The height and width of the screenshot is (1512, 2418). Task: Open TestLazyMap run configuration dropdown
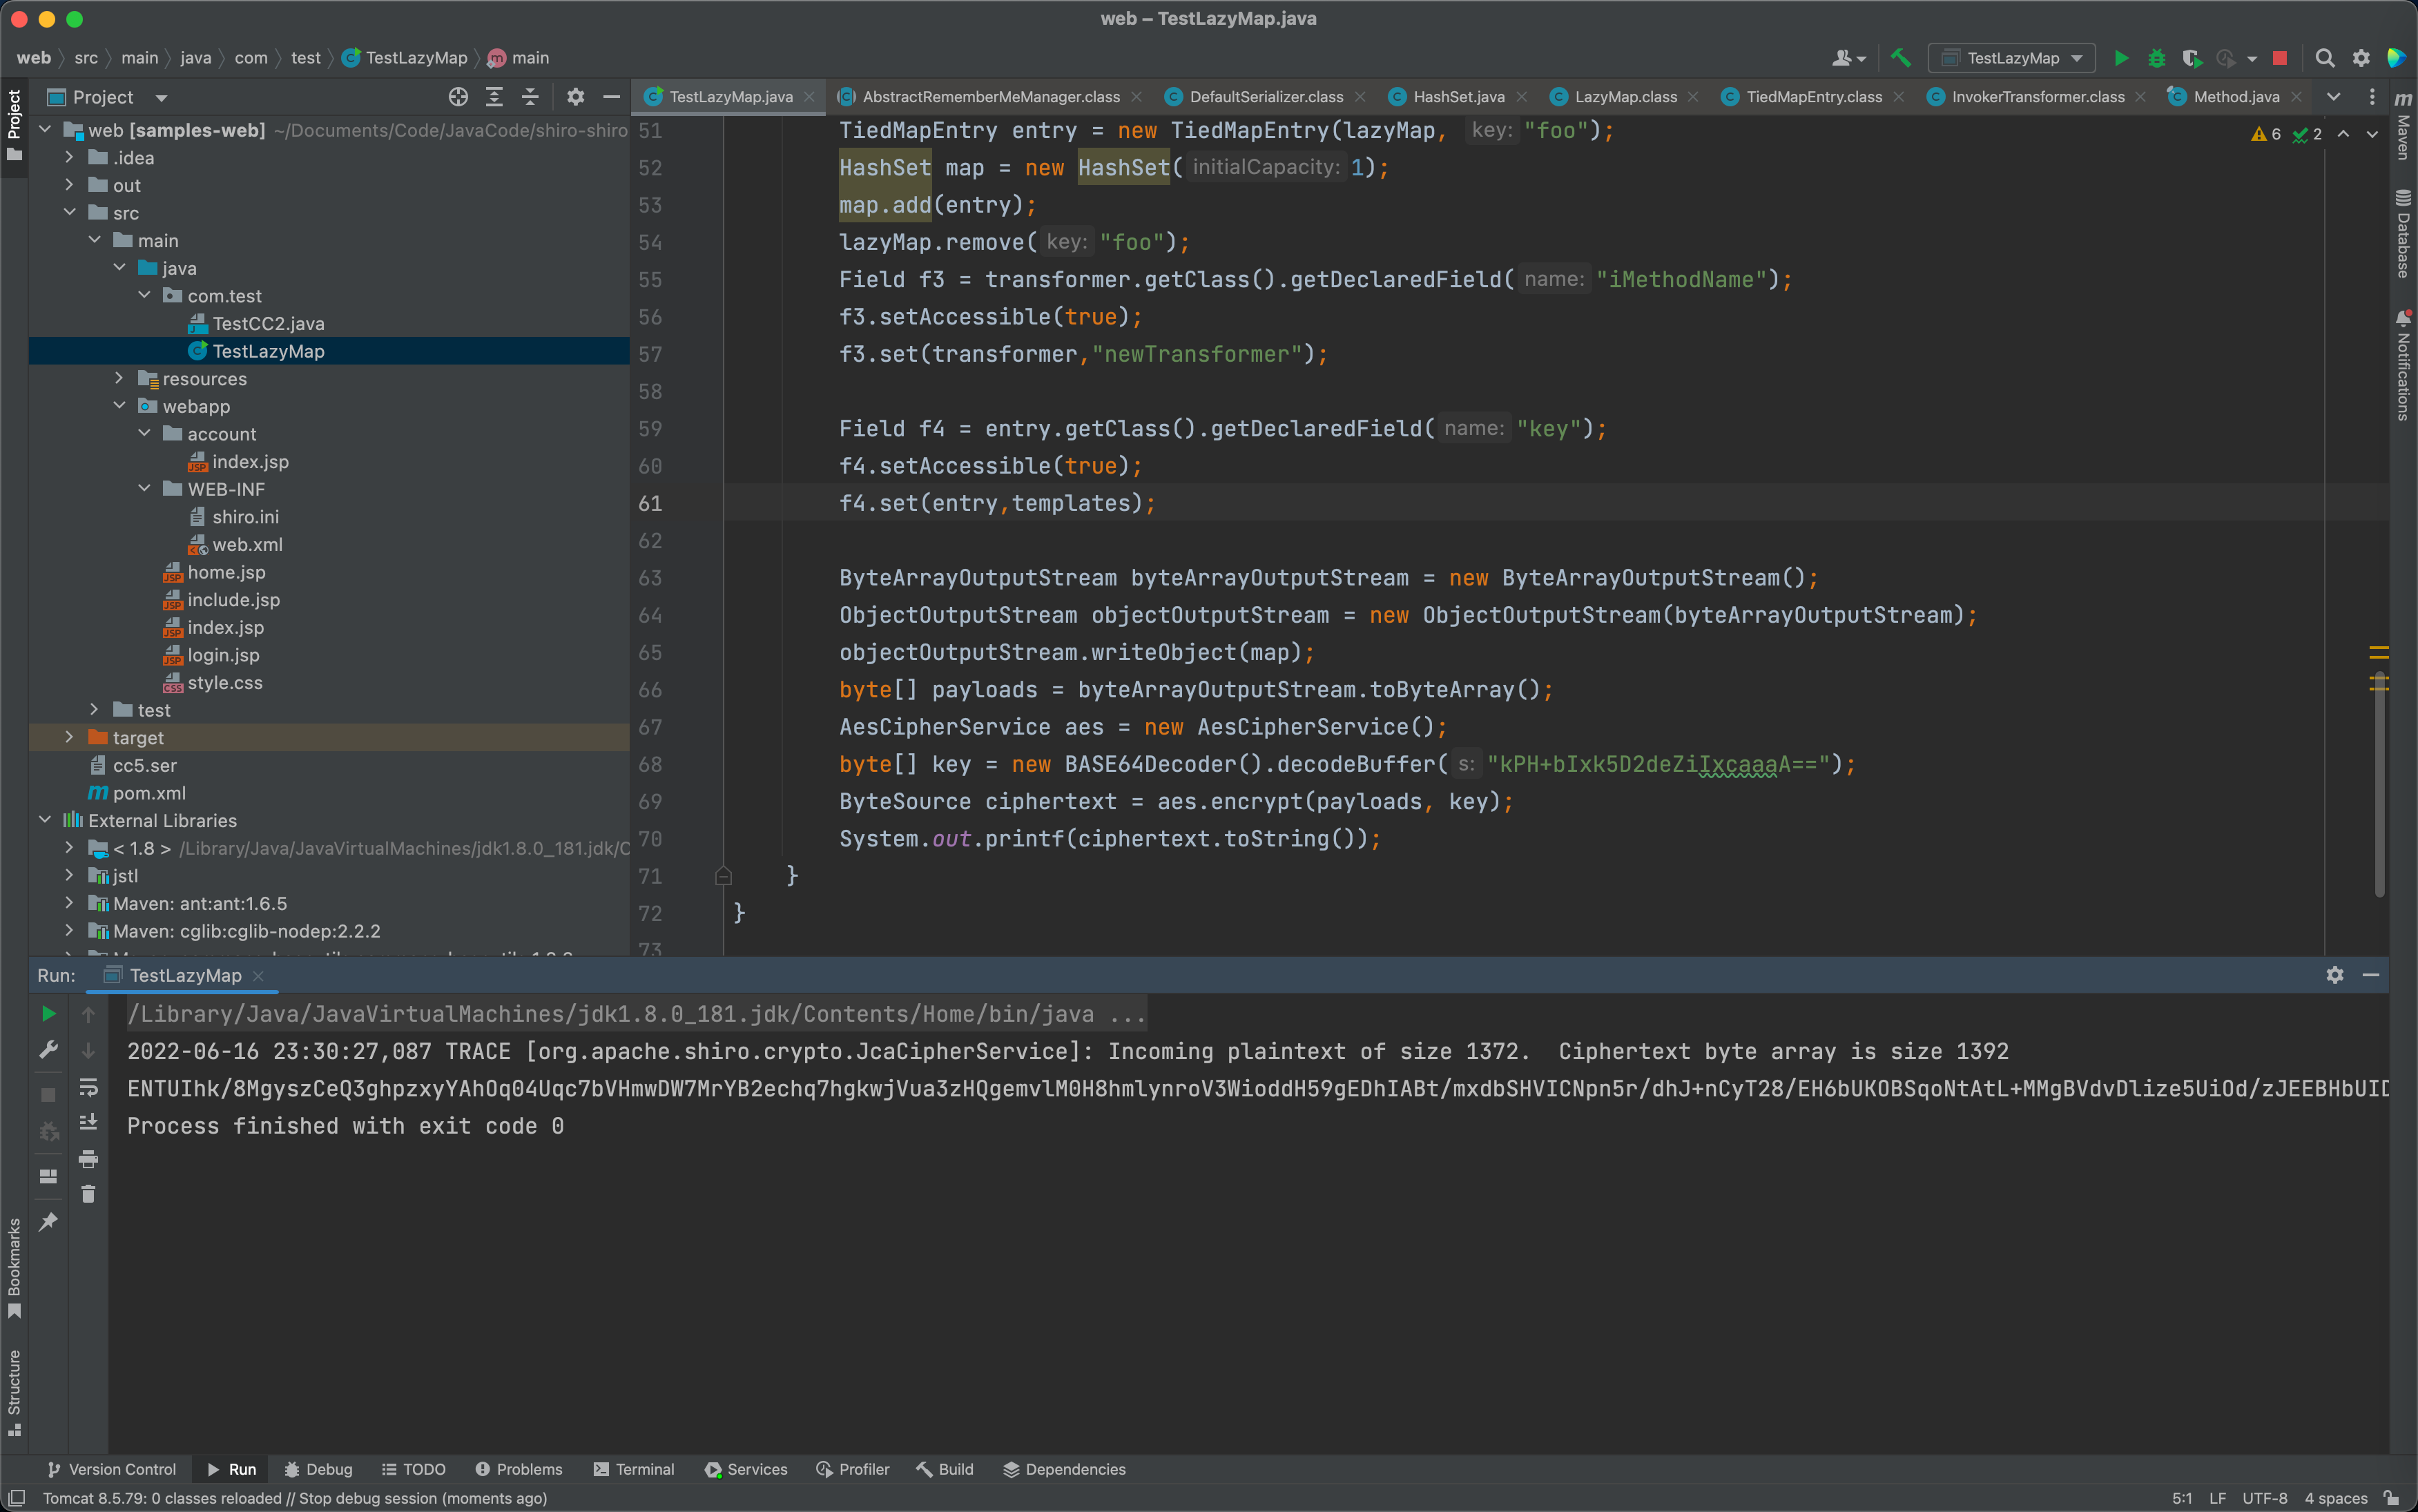[2011, 58]
